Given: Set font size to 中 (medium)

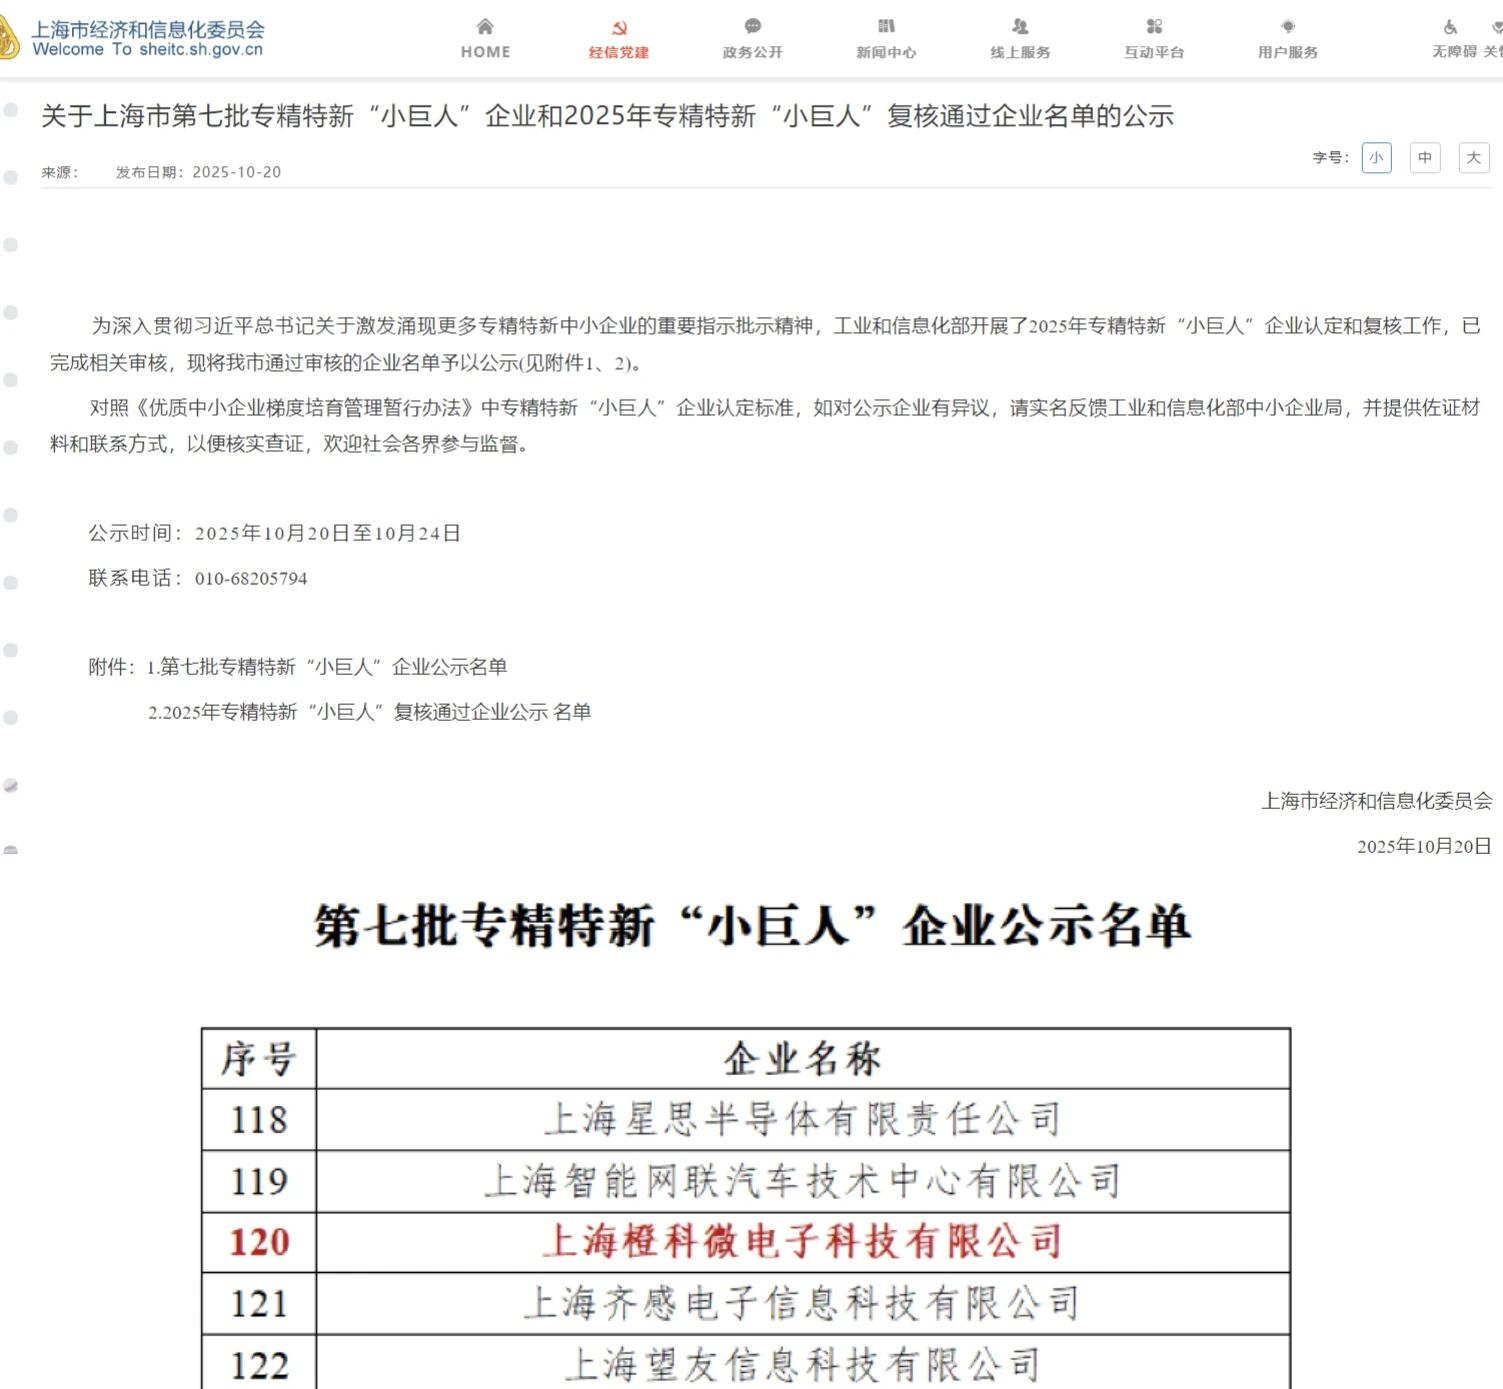Looking at the screenshot, I should point(1425,158).
